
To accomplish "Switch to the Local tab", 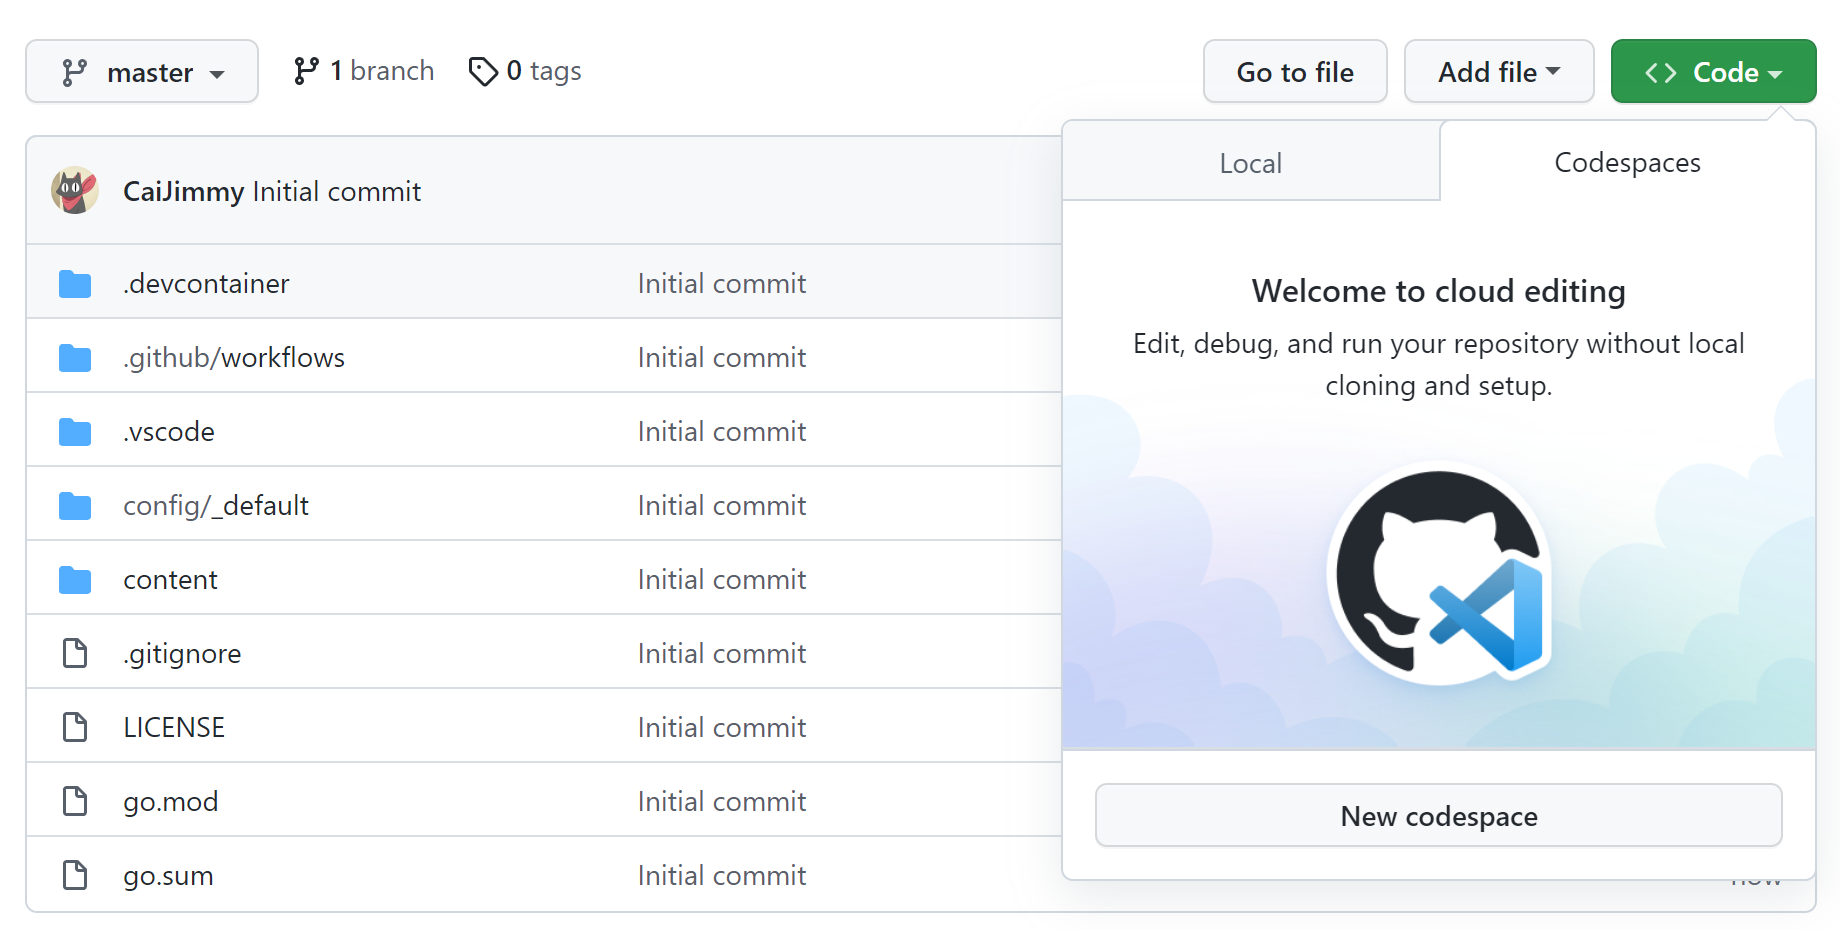I will (x=1250, y=162).
